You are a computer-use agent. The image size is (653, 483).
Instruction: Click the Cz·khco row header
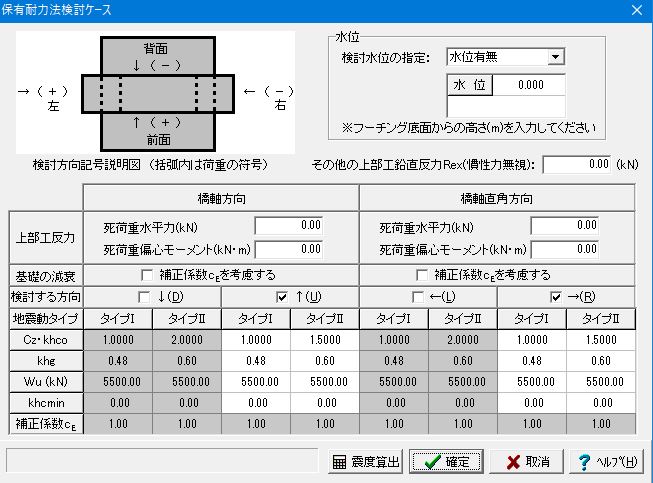pyautogui.click(x=46, y=340)
